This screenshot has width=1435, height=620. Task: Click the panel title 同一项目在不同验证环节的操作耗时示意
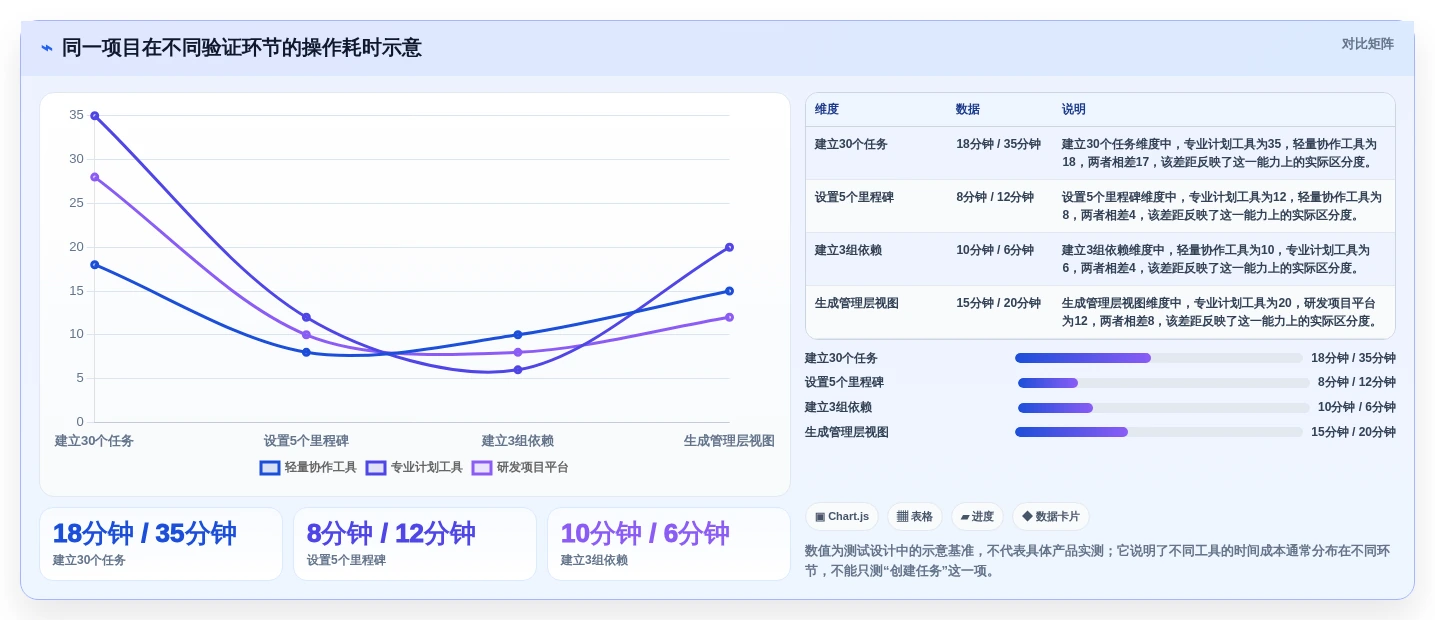[242, 48]
